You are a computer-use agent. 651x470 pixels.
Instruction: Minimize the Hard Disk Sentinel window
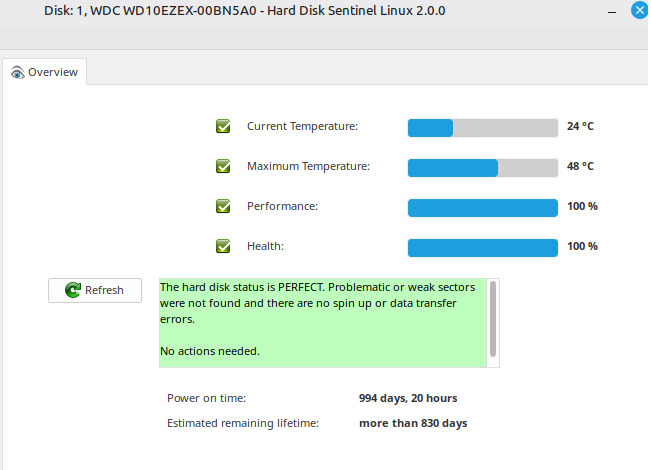(x=612, y=11)
